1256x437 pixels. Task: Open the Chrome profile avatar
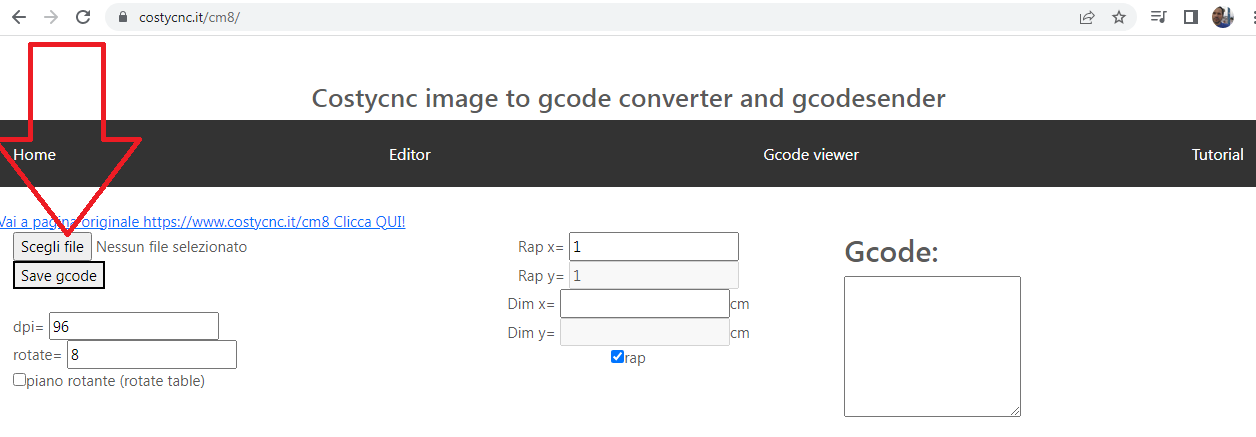(x=1222, y=17)
